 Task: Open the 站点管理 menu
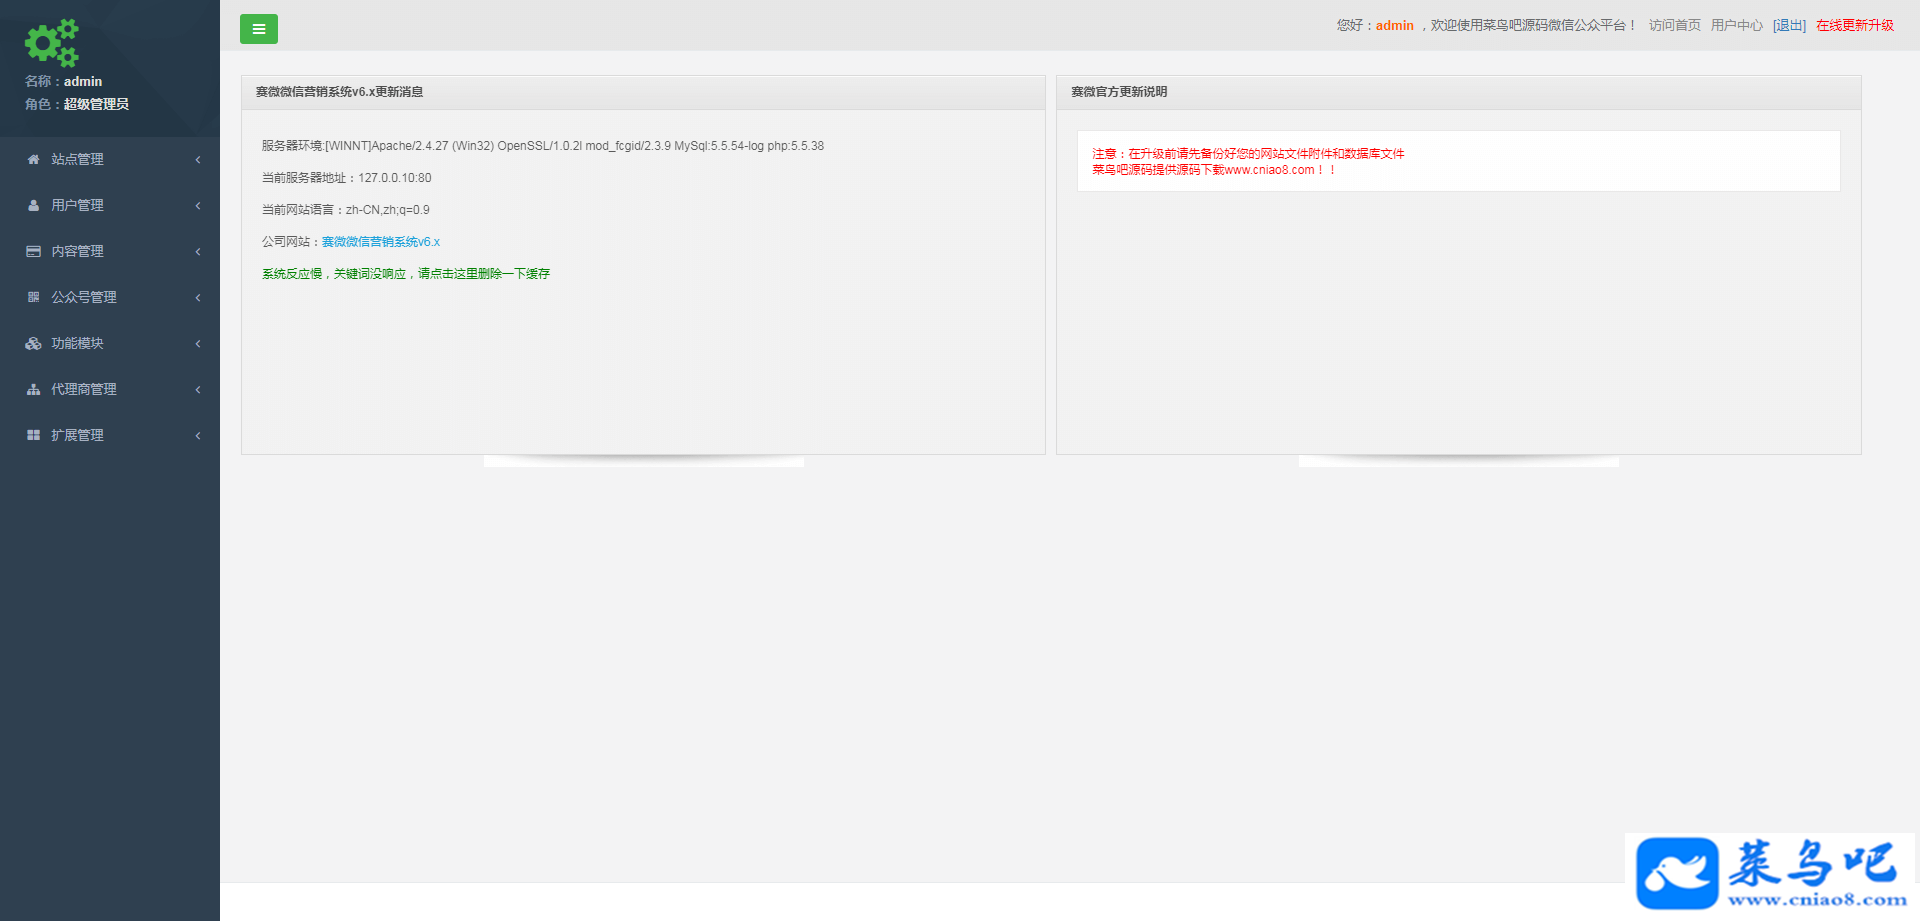coord(110,159)
